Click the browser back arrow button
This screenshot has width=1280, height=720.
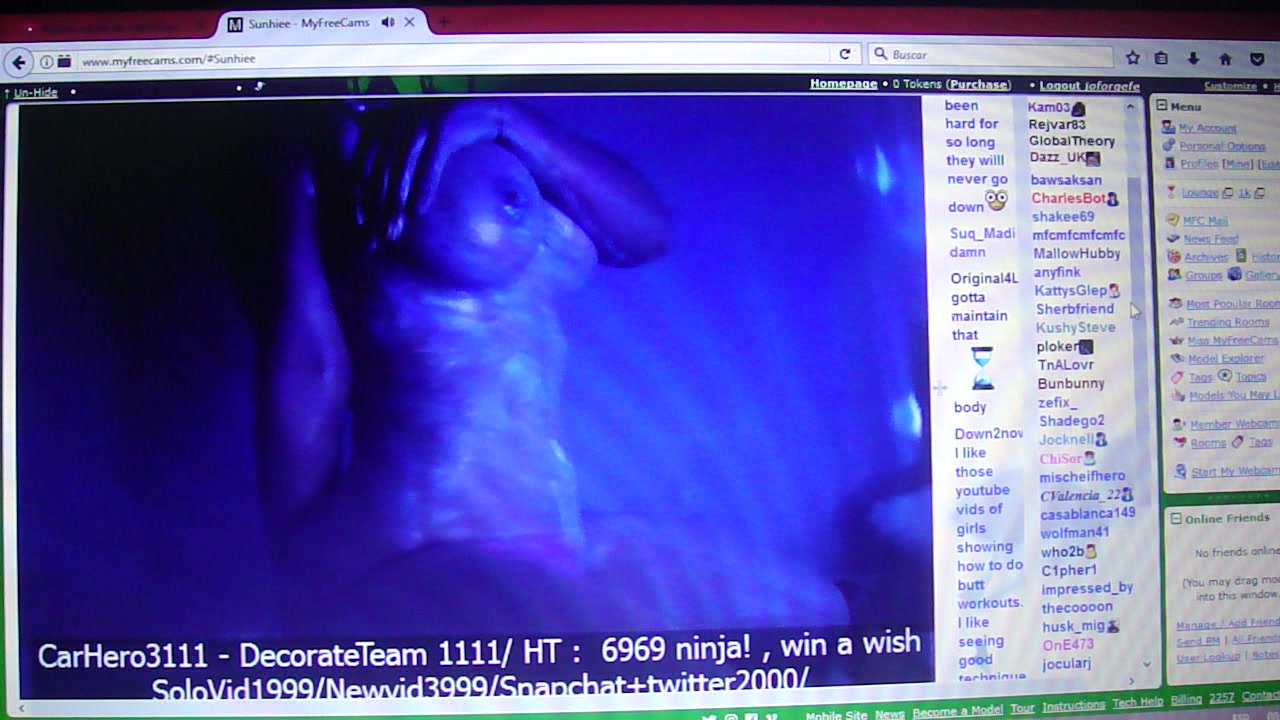(x=18, y=62)
